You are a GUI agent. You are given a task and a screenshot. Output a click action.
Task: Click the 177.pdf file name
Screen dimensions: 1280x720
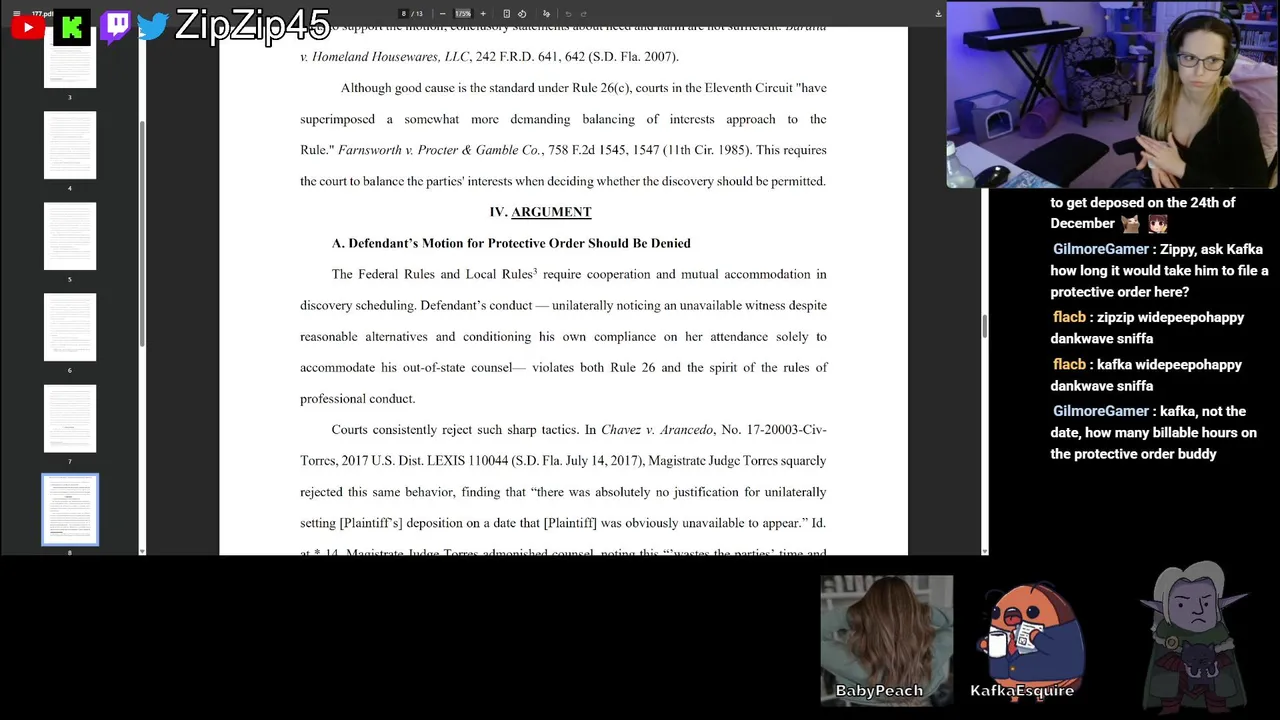[x=42, y=14]
